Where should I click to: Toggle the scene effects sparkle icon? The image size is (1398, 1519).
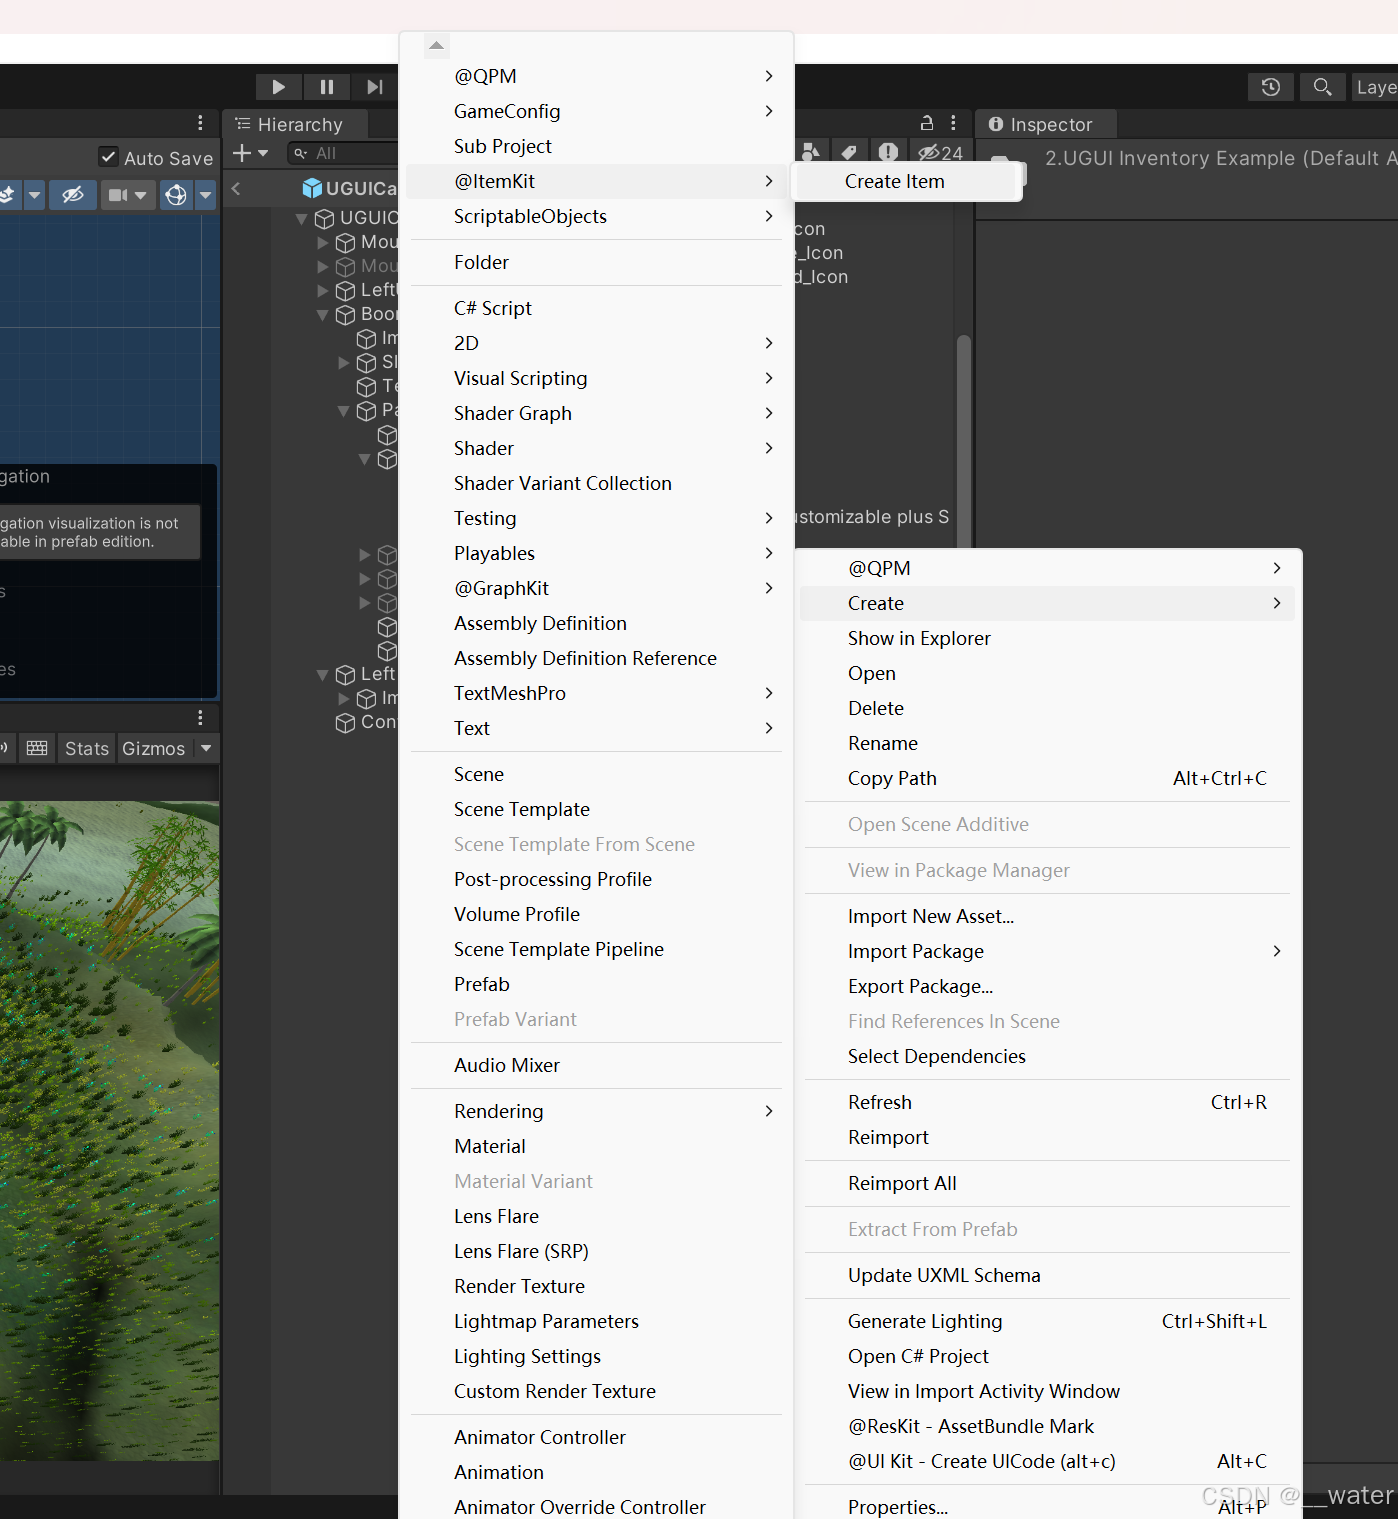[x=6, y=195]
